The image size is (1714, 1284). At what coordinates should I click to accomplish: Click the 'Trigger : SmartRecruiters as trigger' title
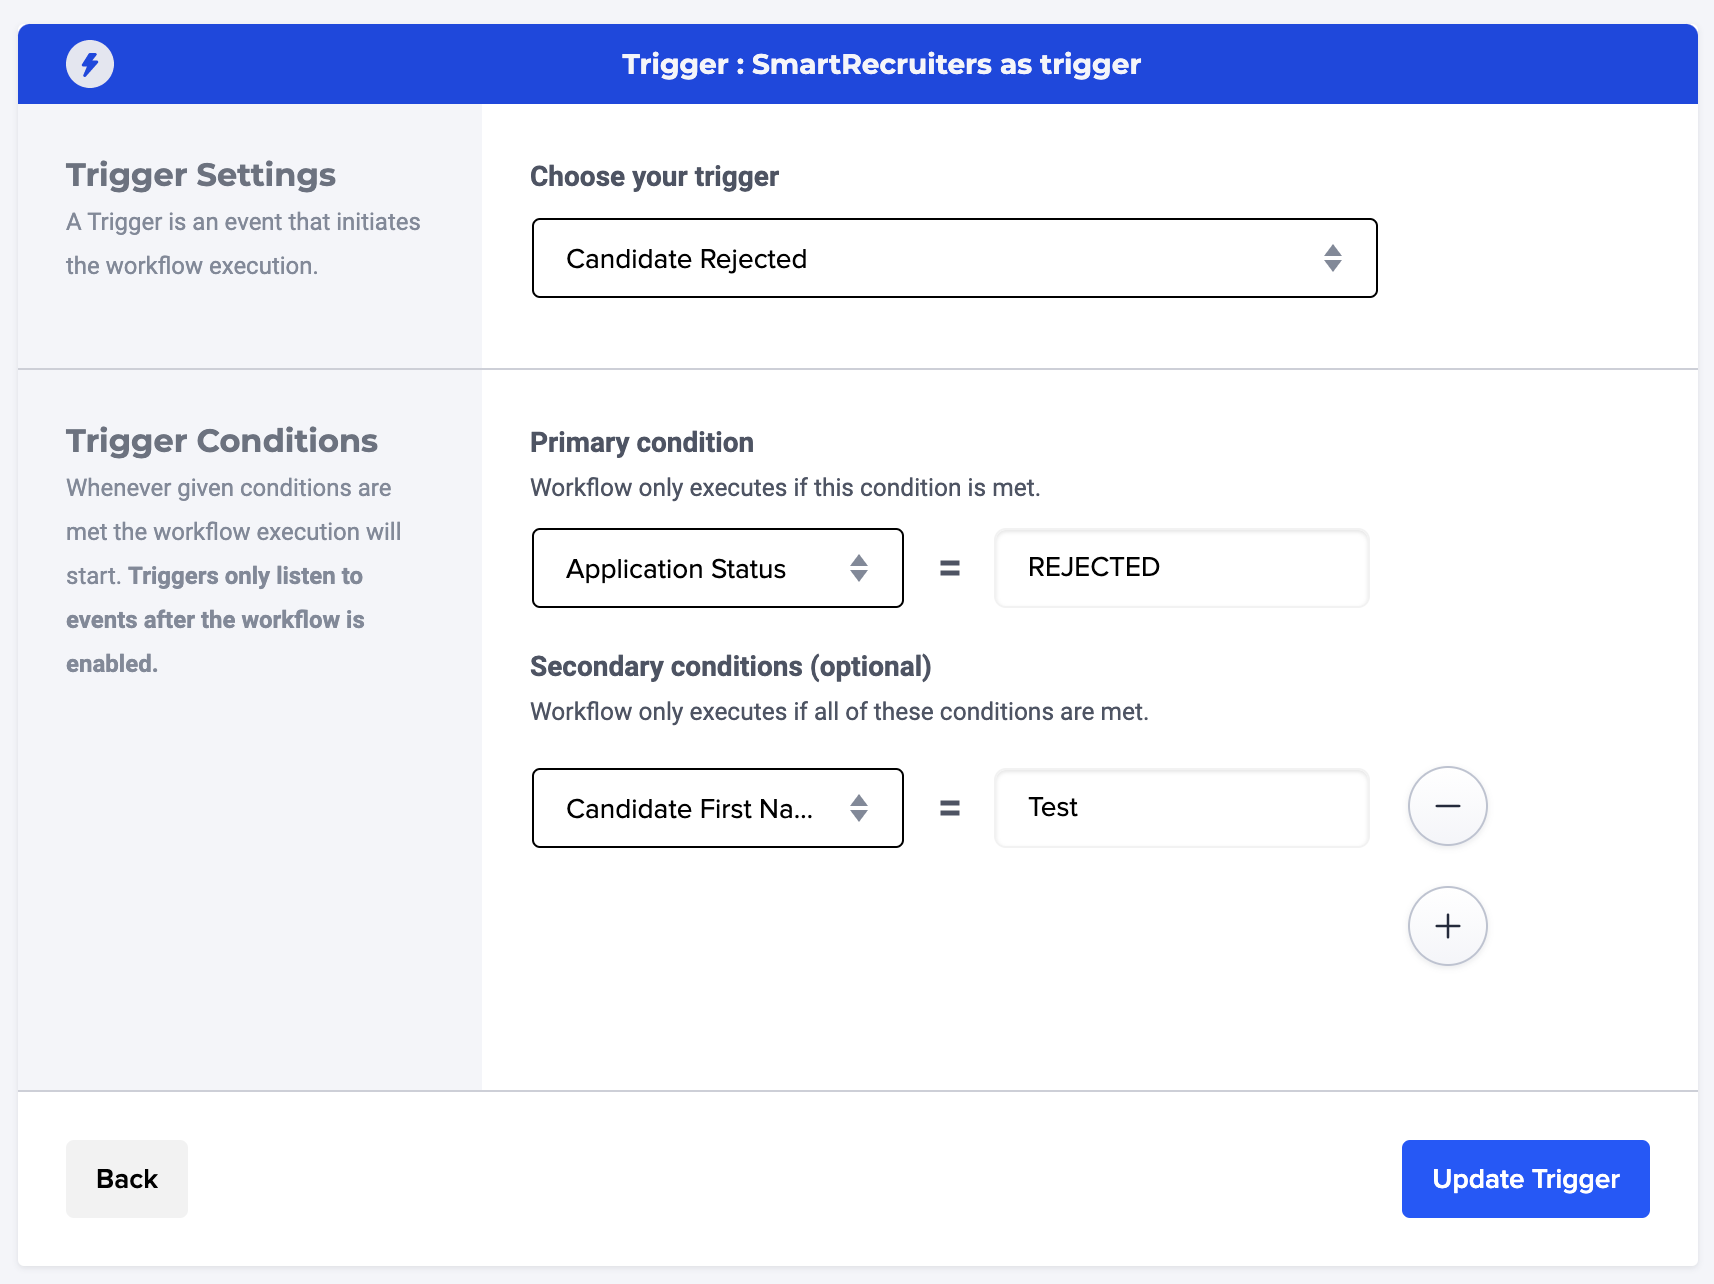881,64
